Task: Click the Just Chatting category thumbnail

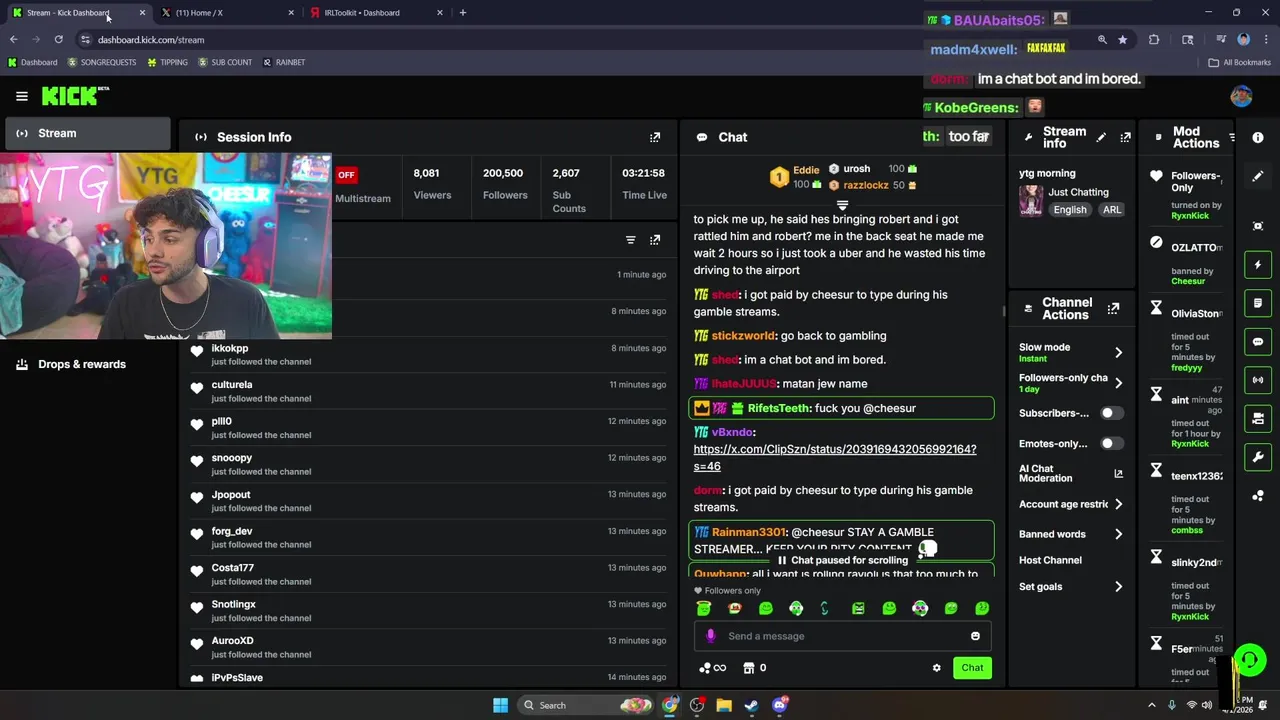Action: click(x=1031, y=200)
